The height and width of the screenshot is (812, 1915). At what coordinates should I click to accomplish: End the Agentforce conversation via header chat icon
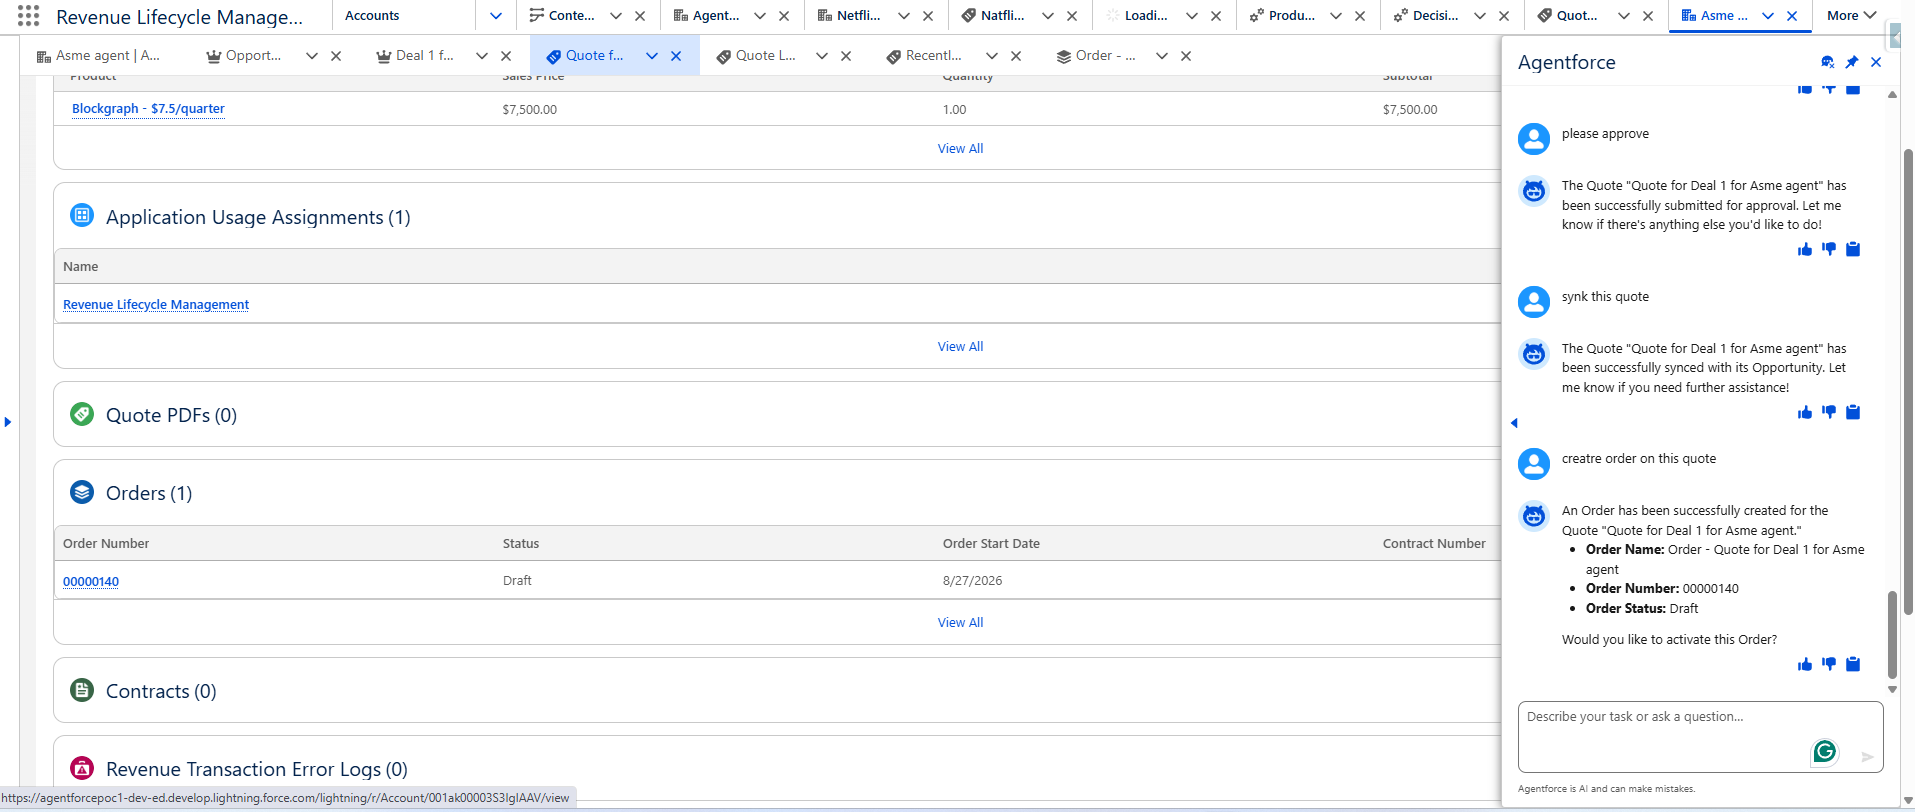click(x=1828, y=62)
